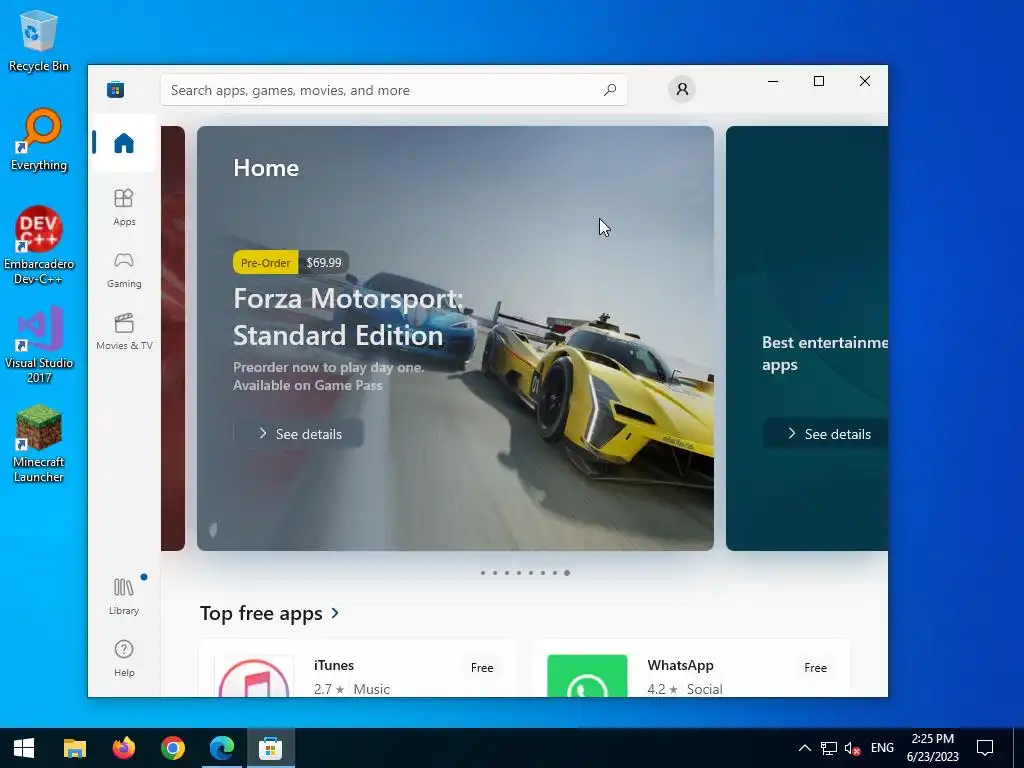Click the ENG language indicator

click(882, 748)
